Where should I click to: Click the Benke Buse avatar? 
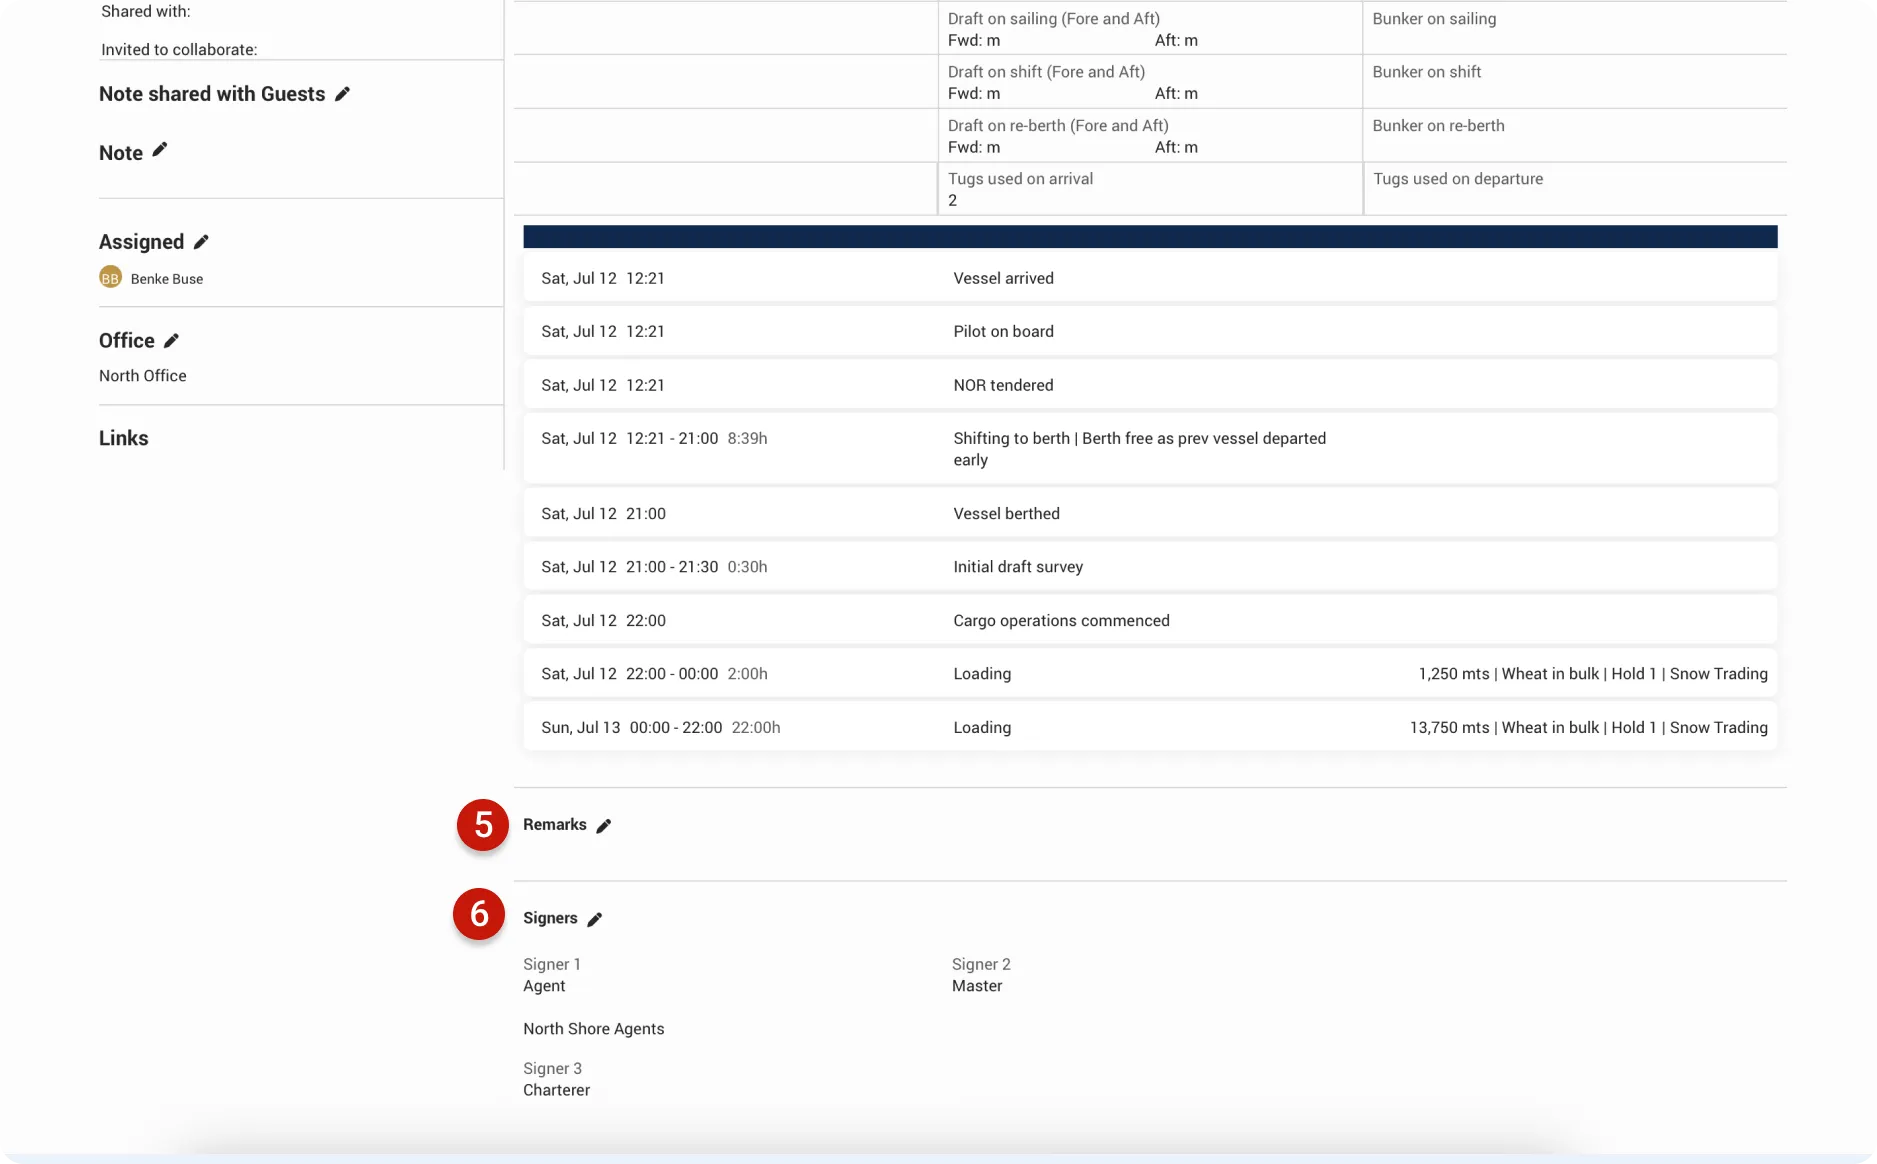[x=110, y=278]
